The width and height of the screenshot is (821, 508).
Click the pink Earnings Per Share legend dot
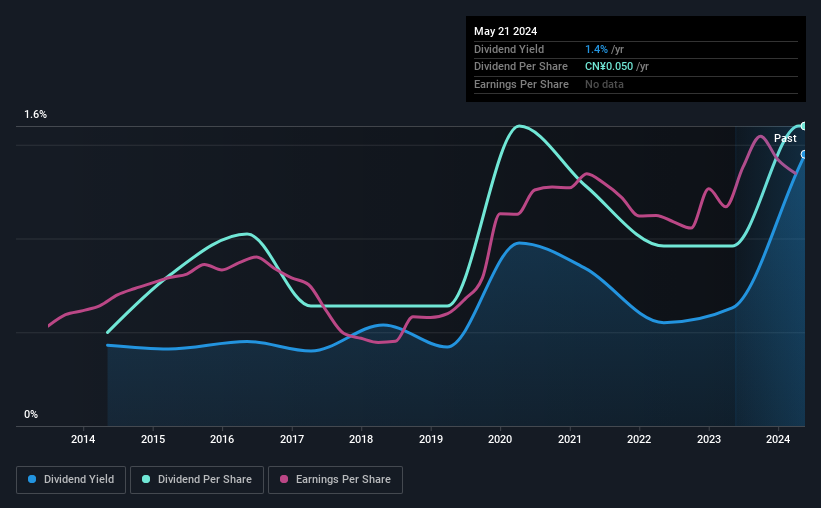pos(284,479)
